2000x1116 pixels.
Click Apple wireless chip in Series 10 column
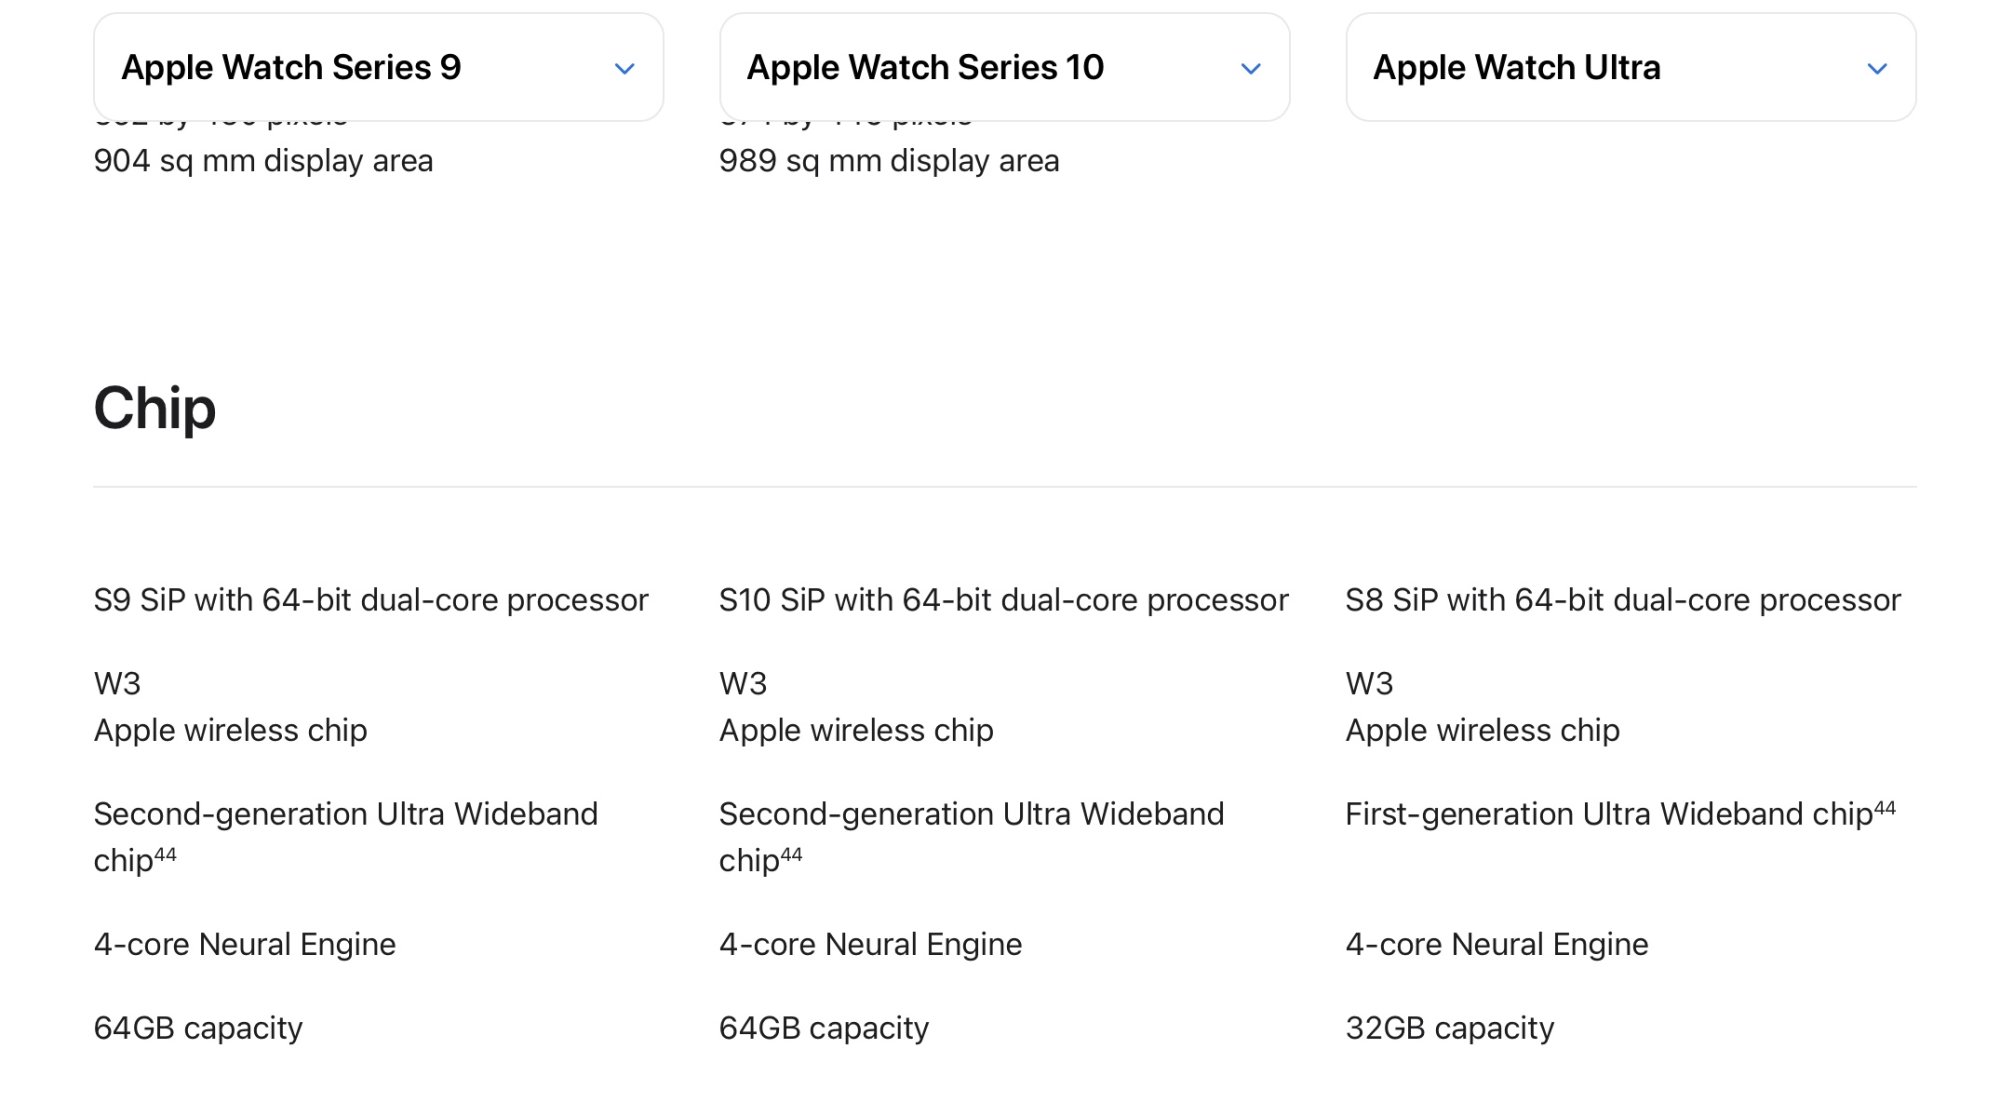click(x=856, y=730)
